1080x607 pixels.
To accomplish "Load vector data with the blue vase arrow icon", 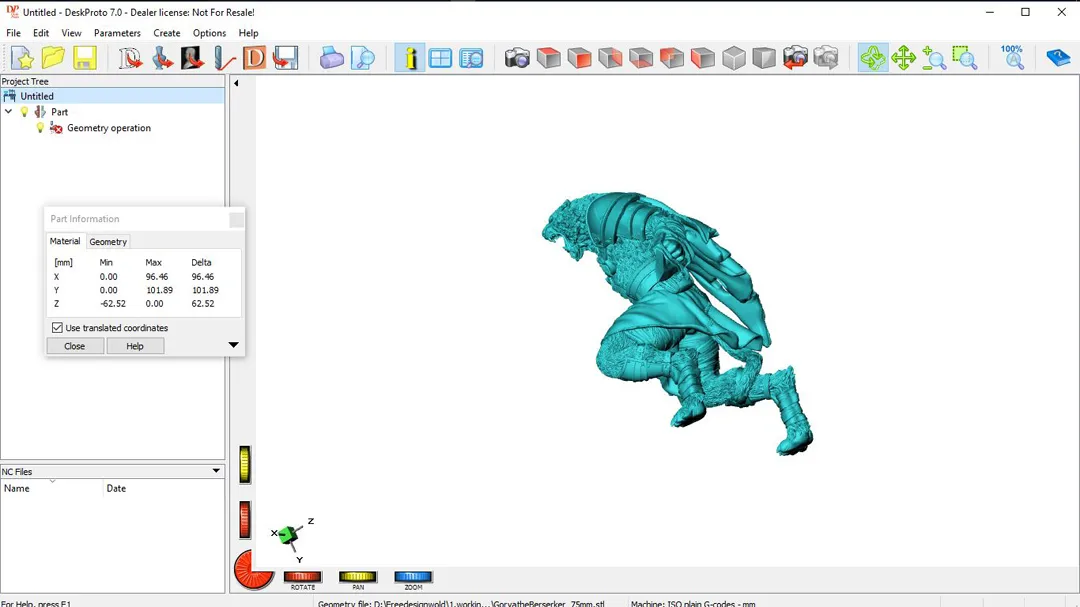I will [162, 58].
